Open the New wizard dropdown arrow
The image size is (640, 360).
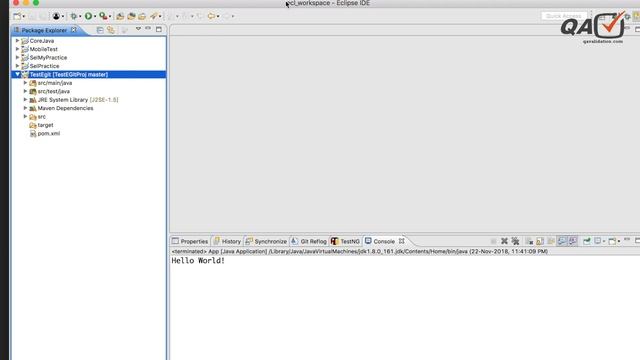point(24,17)
